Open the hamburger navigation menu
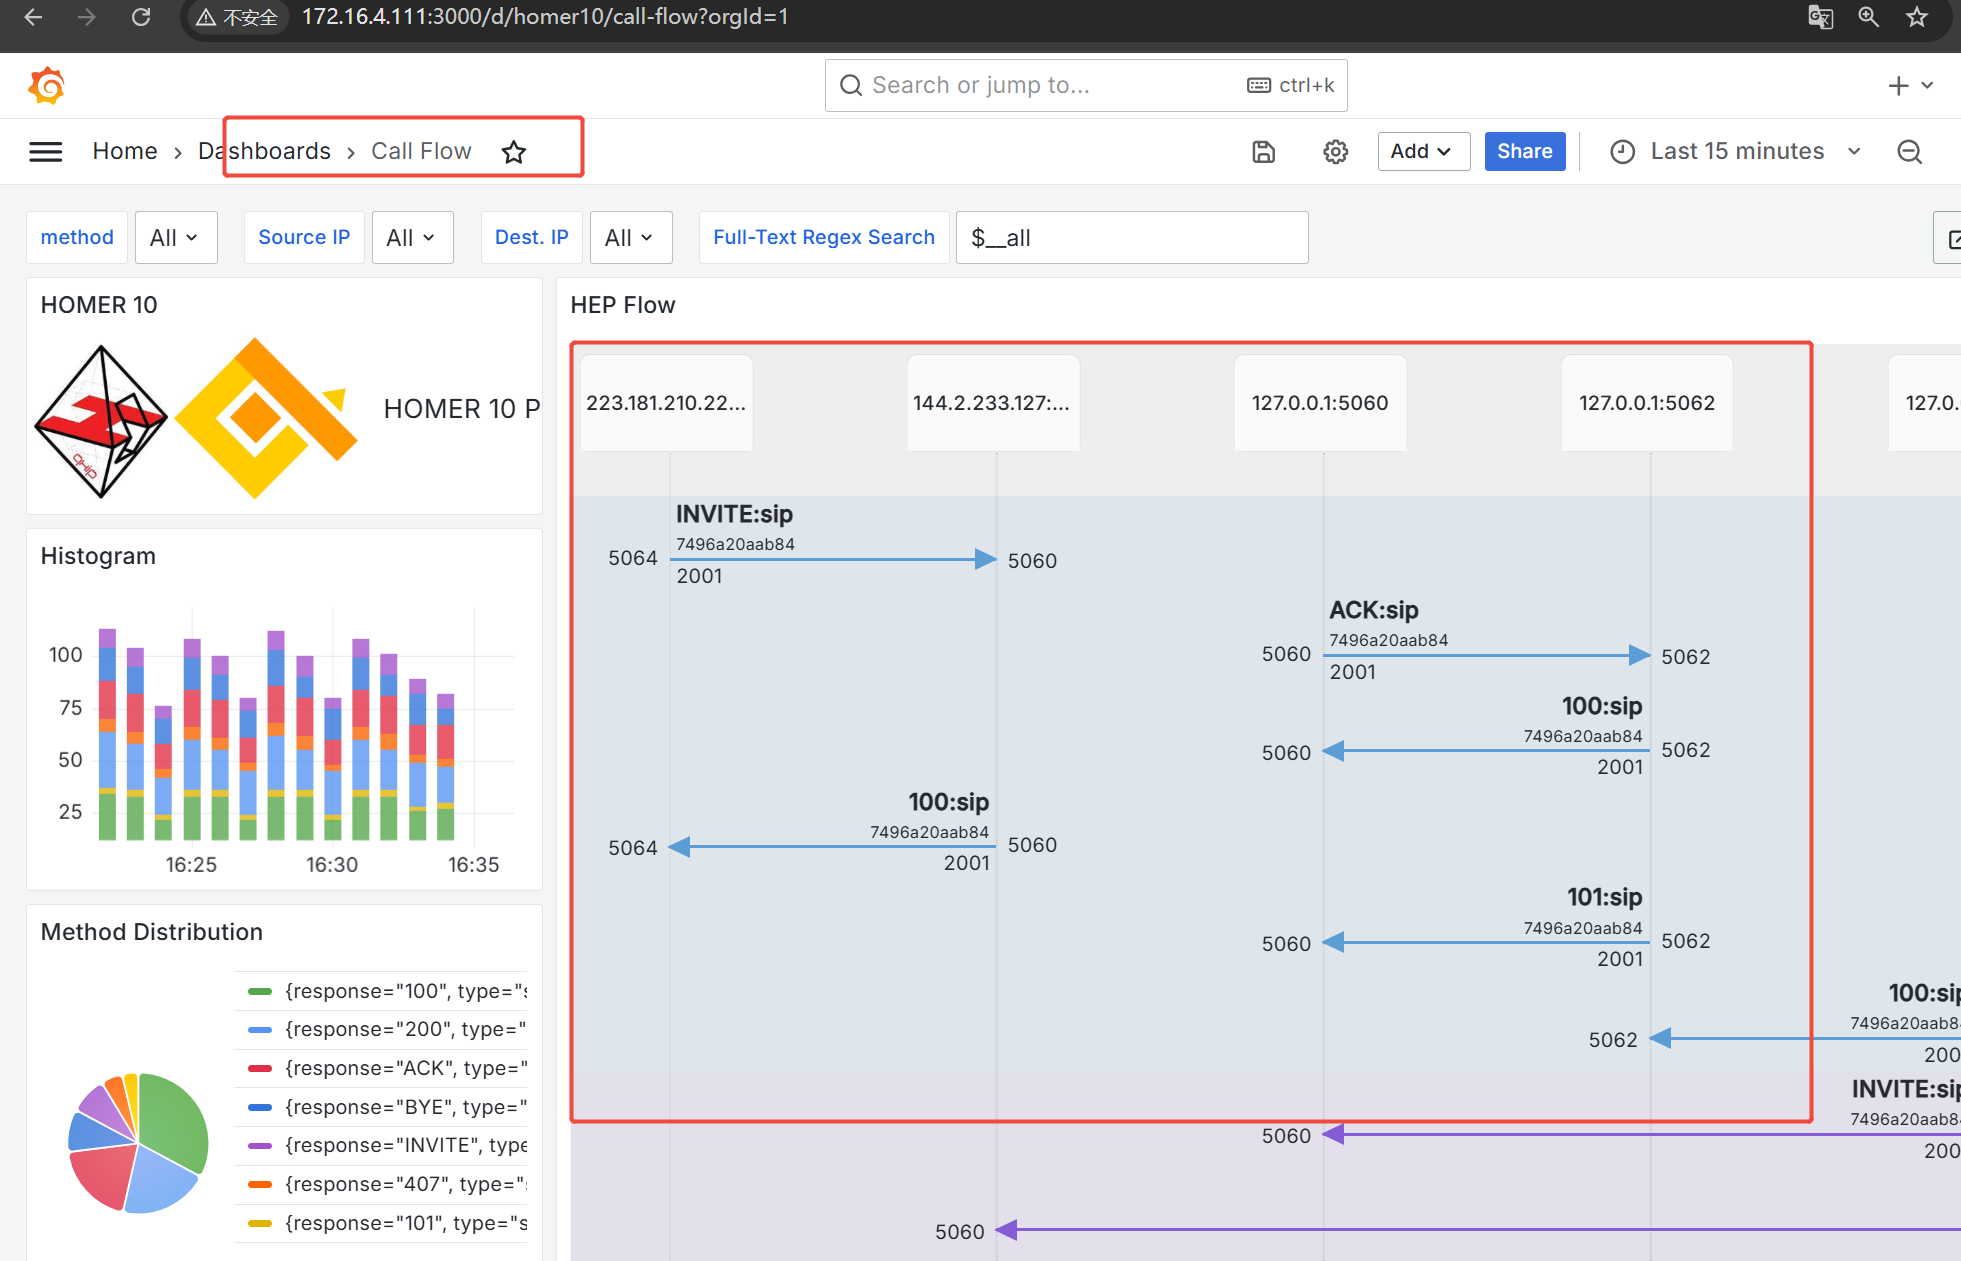 (46, 152)
